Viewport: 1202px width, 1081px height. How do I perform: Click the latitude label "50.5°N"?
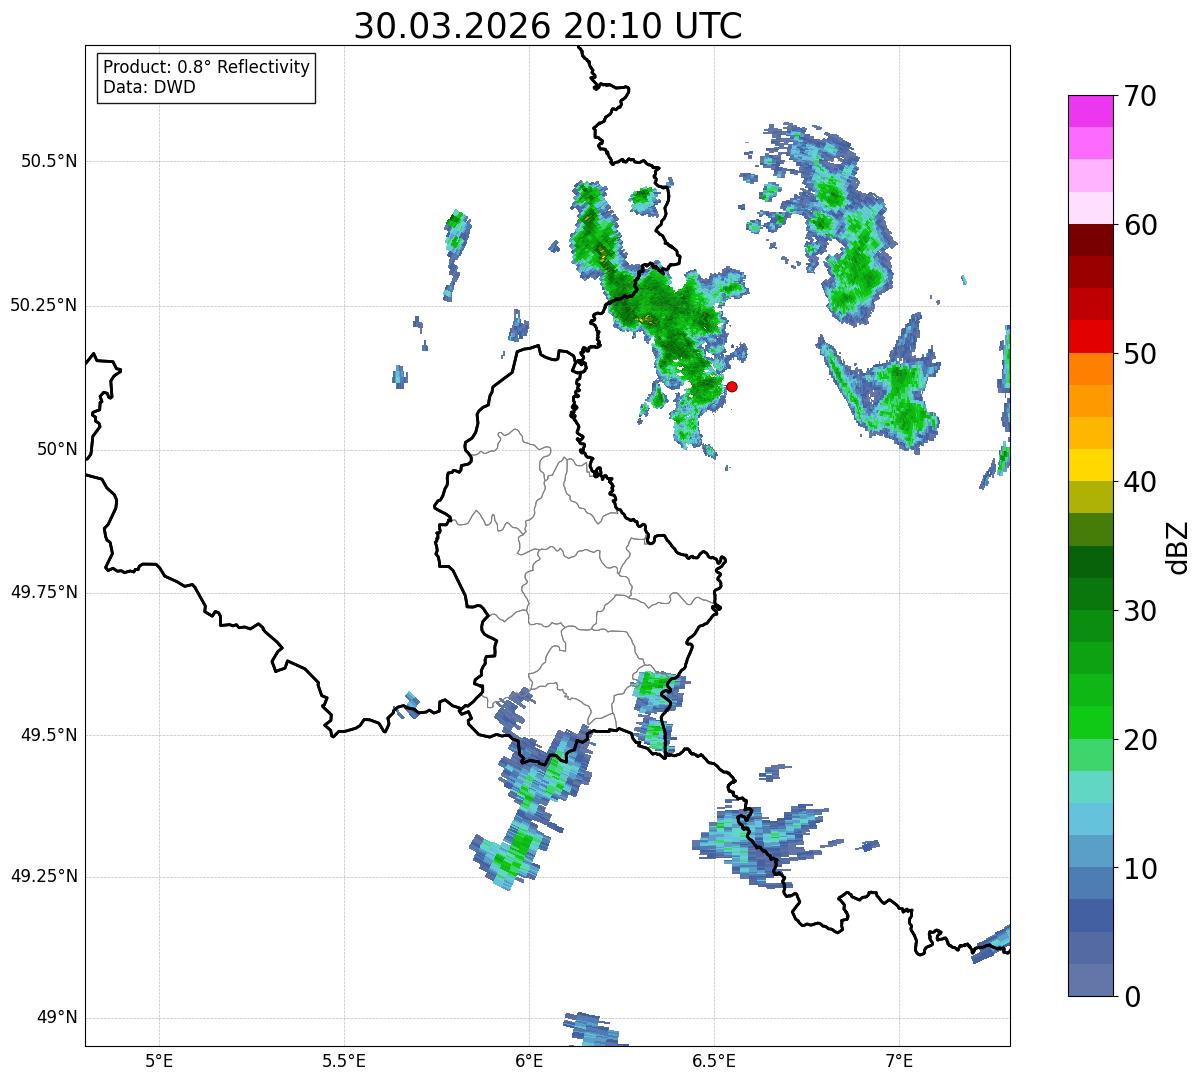(48, 161)
